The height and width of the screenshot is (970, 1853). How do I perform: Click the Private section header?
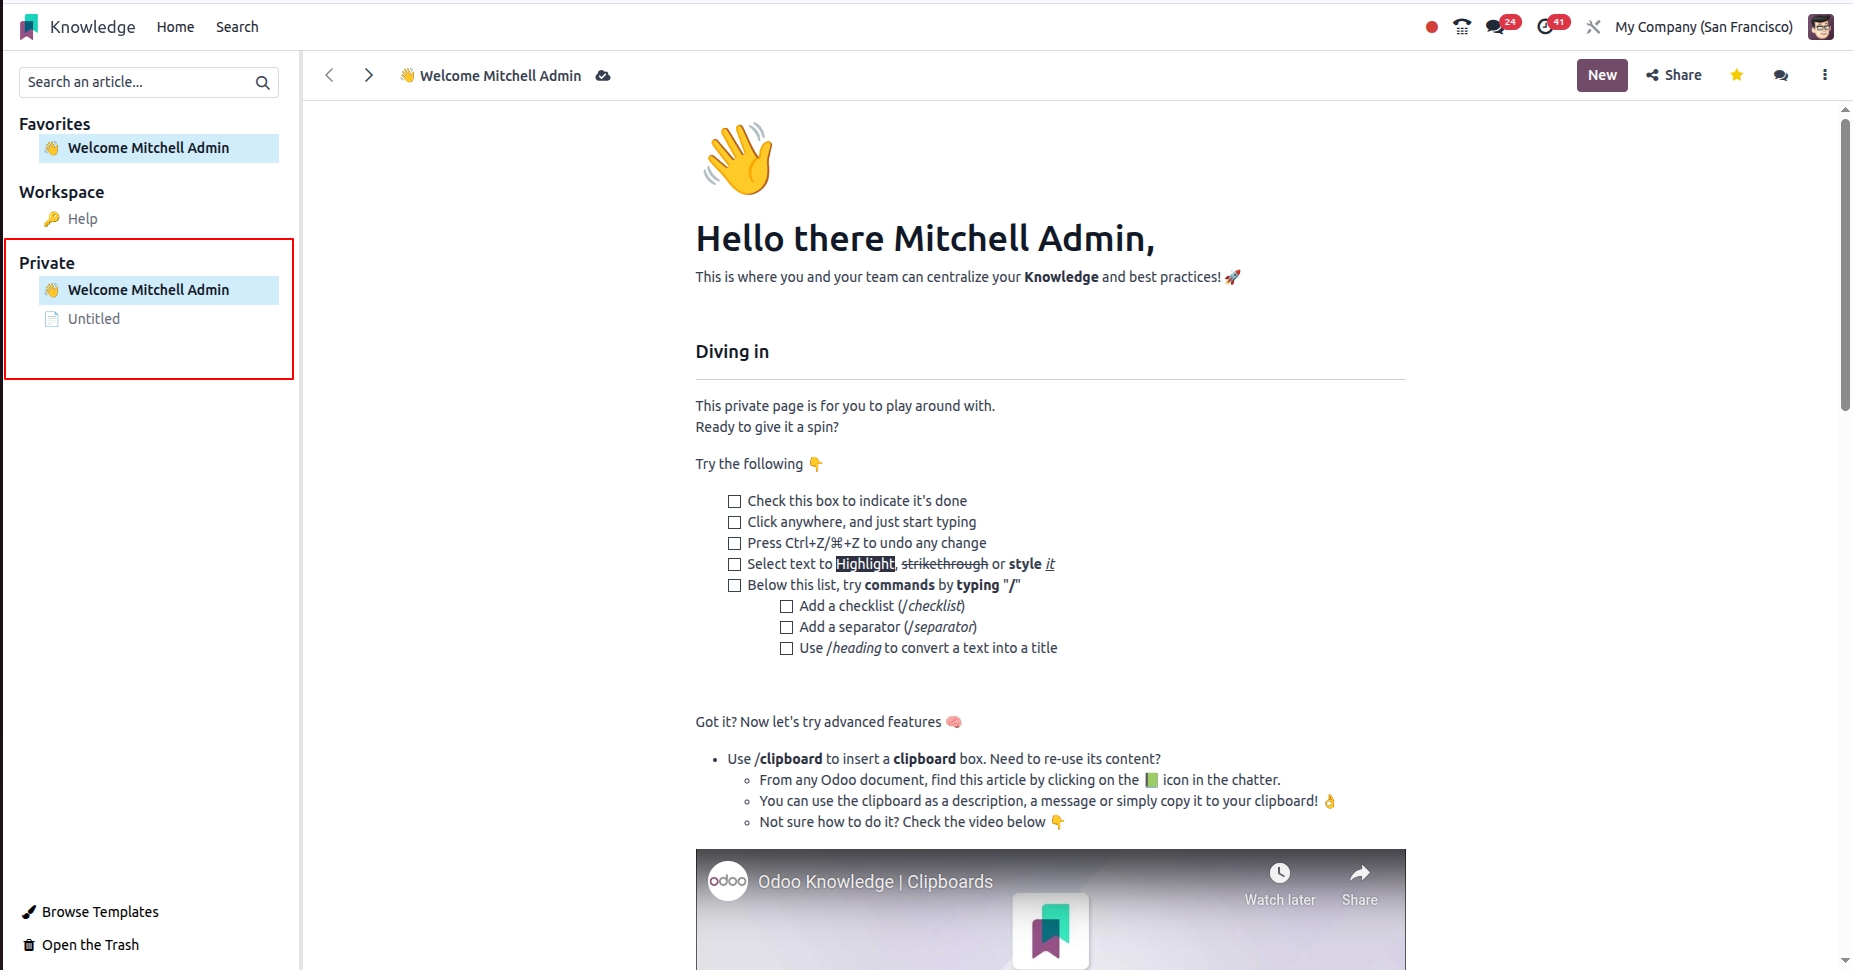pyautogui.click(x=47, y=263)
